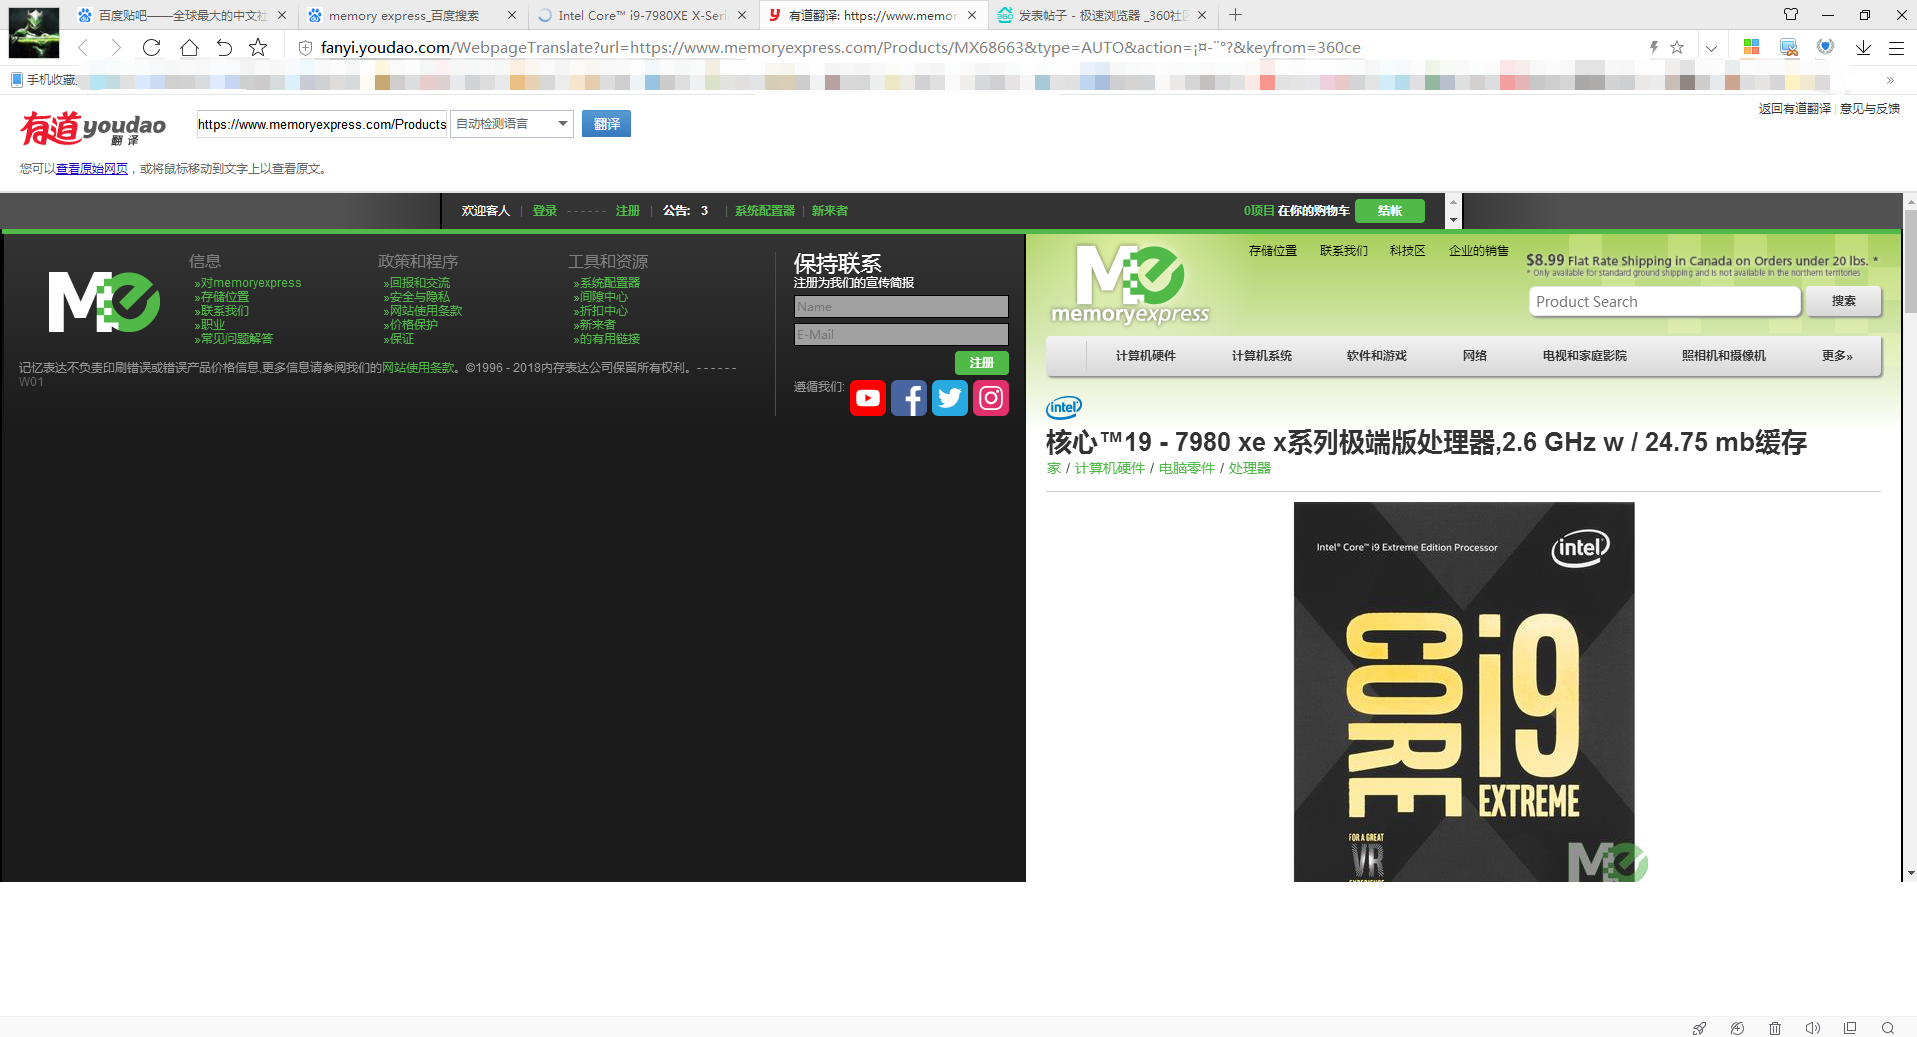Open the downloads arrow icon
This screenshot has height=1037, width=1917.
[x=1863, y=47]
